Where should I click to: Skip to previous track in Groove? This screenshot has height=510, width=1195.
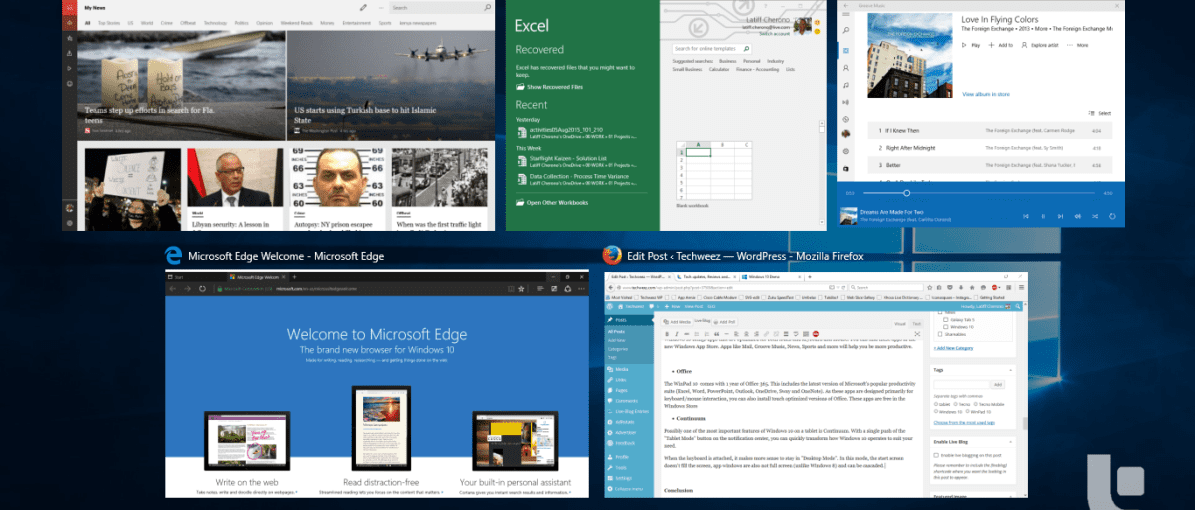[x=1026, y=217]
